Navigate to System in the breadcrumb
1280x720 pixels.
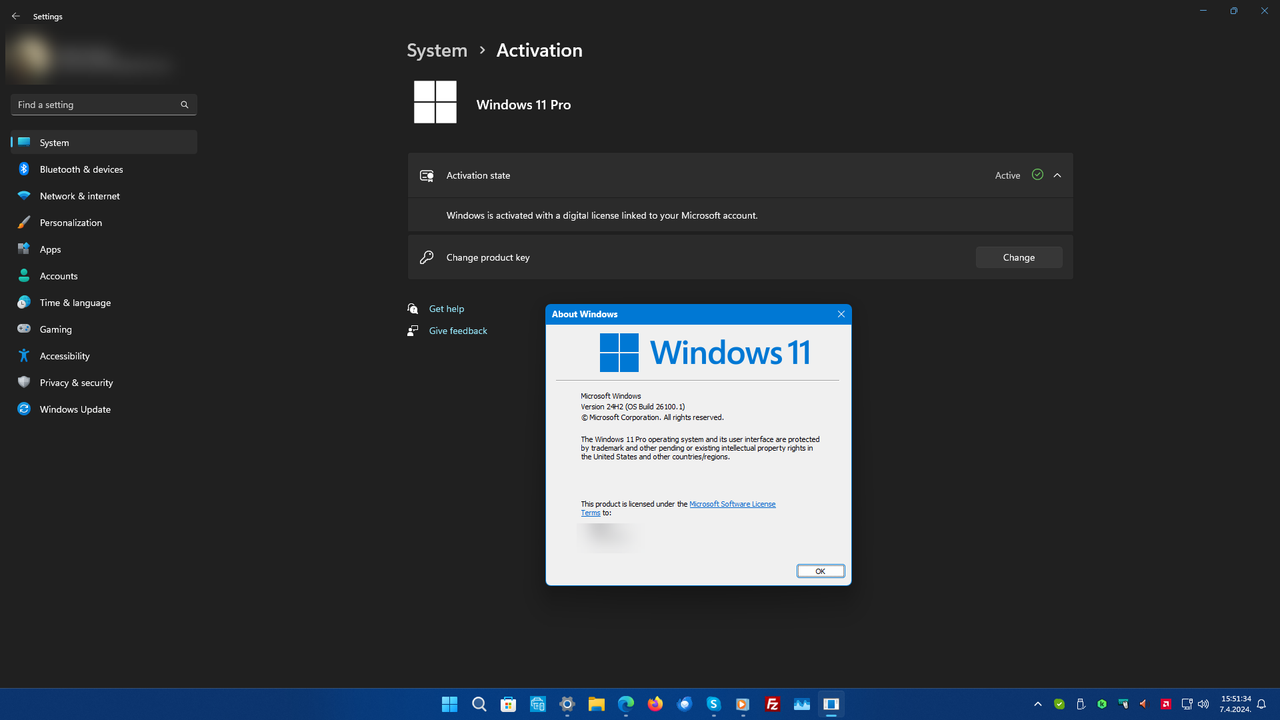(437, 50)
